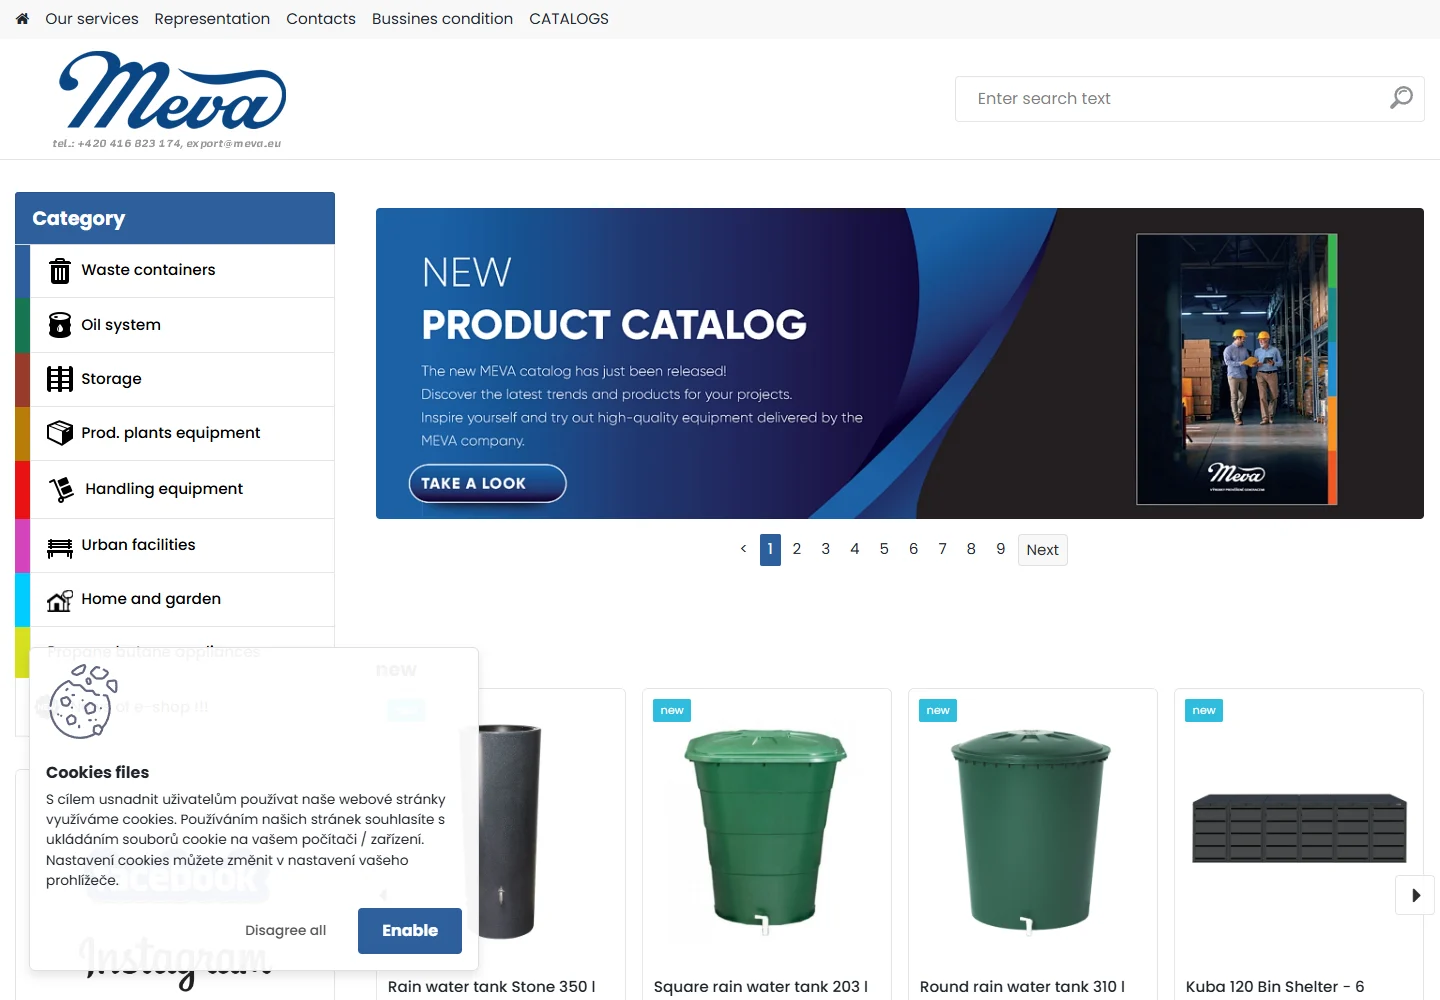Open Round rain water tank 310 l title
The image size is (1440, 1000).
tap(1022, 987)
